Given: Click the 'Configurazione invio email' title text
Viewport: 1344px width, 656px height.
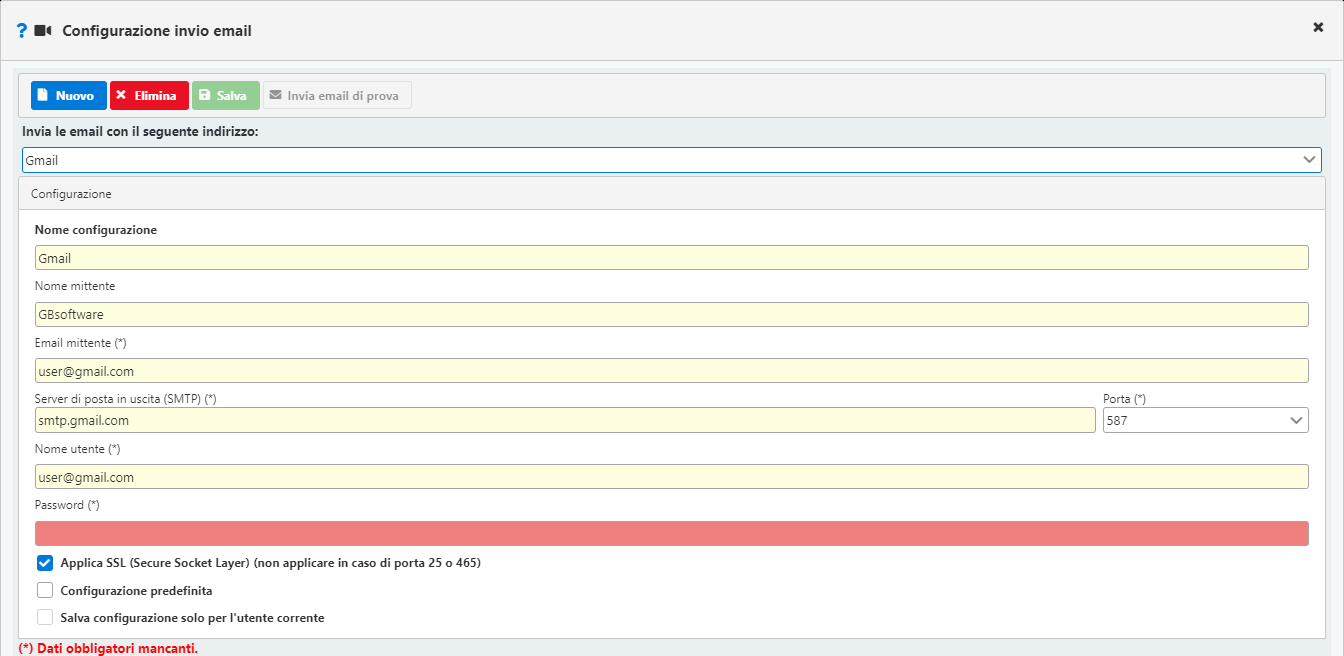Looking at the screenshot, I should tap(157, 31).
